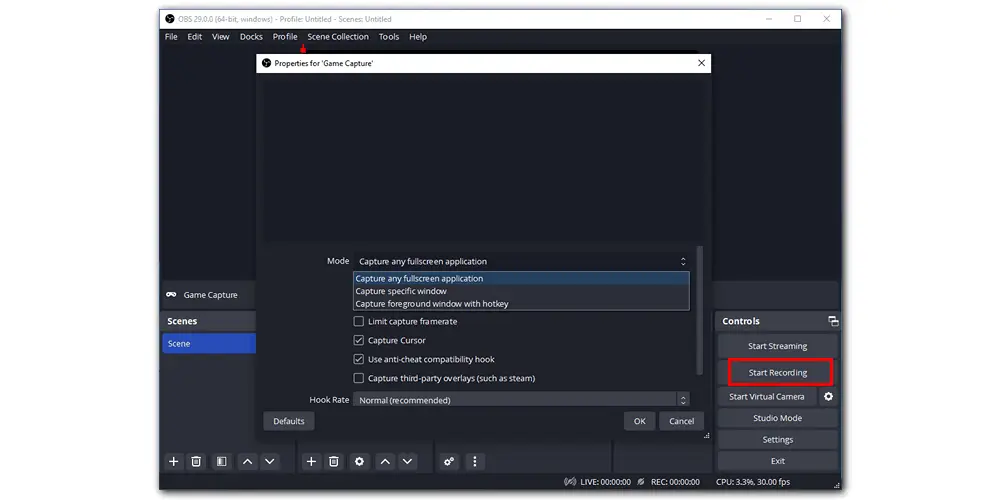1000x500 pixels.
Task: Click the CPU 3.3%, 30.00 fps status text
Action: coord(753,482)
